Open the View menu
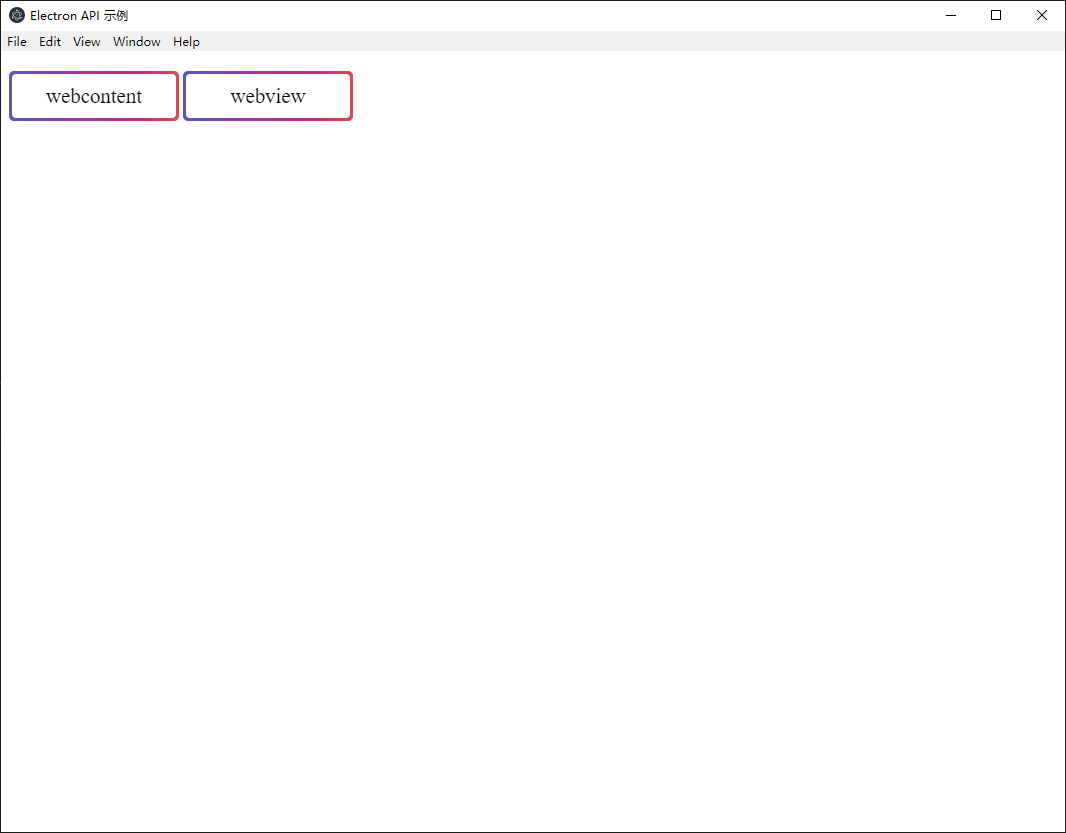 (x=86, y=41)
